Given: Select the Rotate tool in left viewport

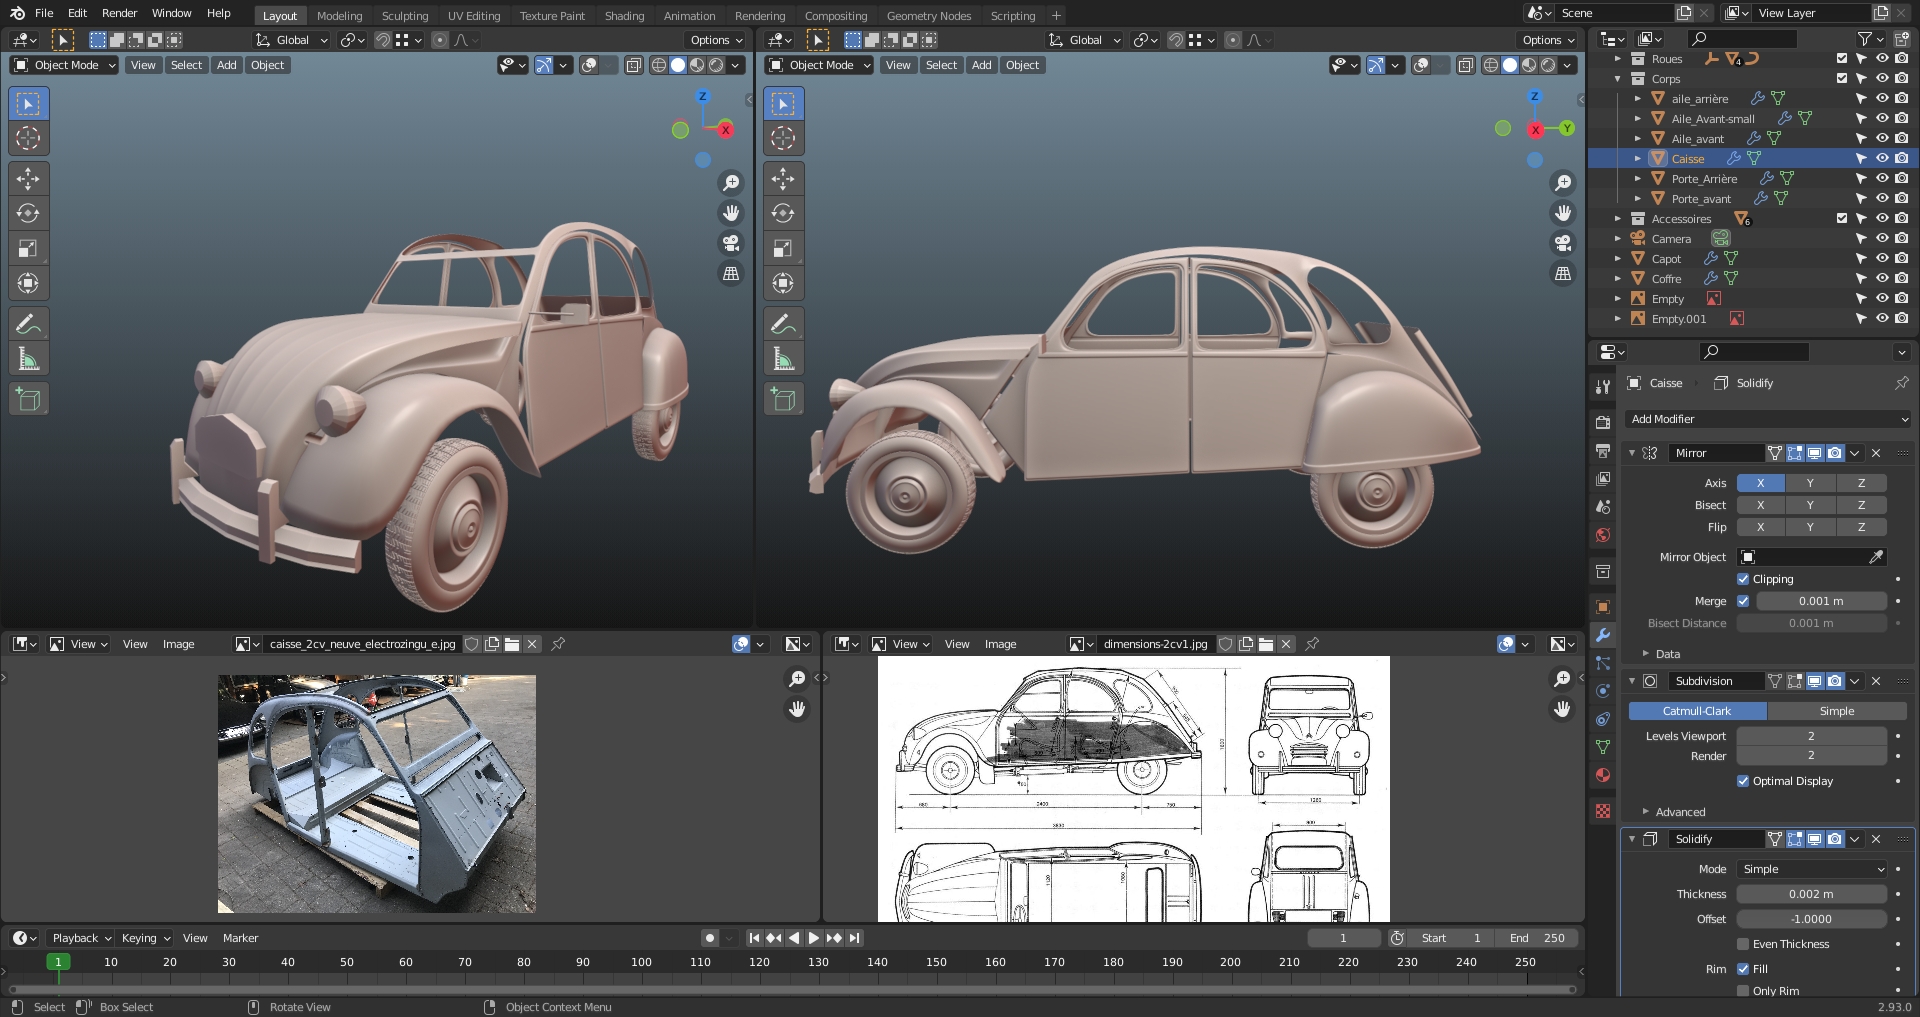Looking at the screenshot, I should tap(28, 214).
